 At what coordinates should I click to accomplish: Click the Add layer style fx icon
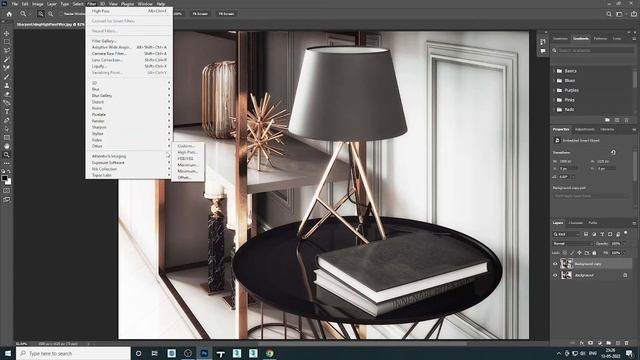[x=582, y=343]
